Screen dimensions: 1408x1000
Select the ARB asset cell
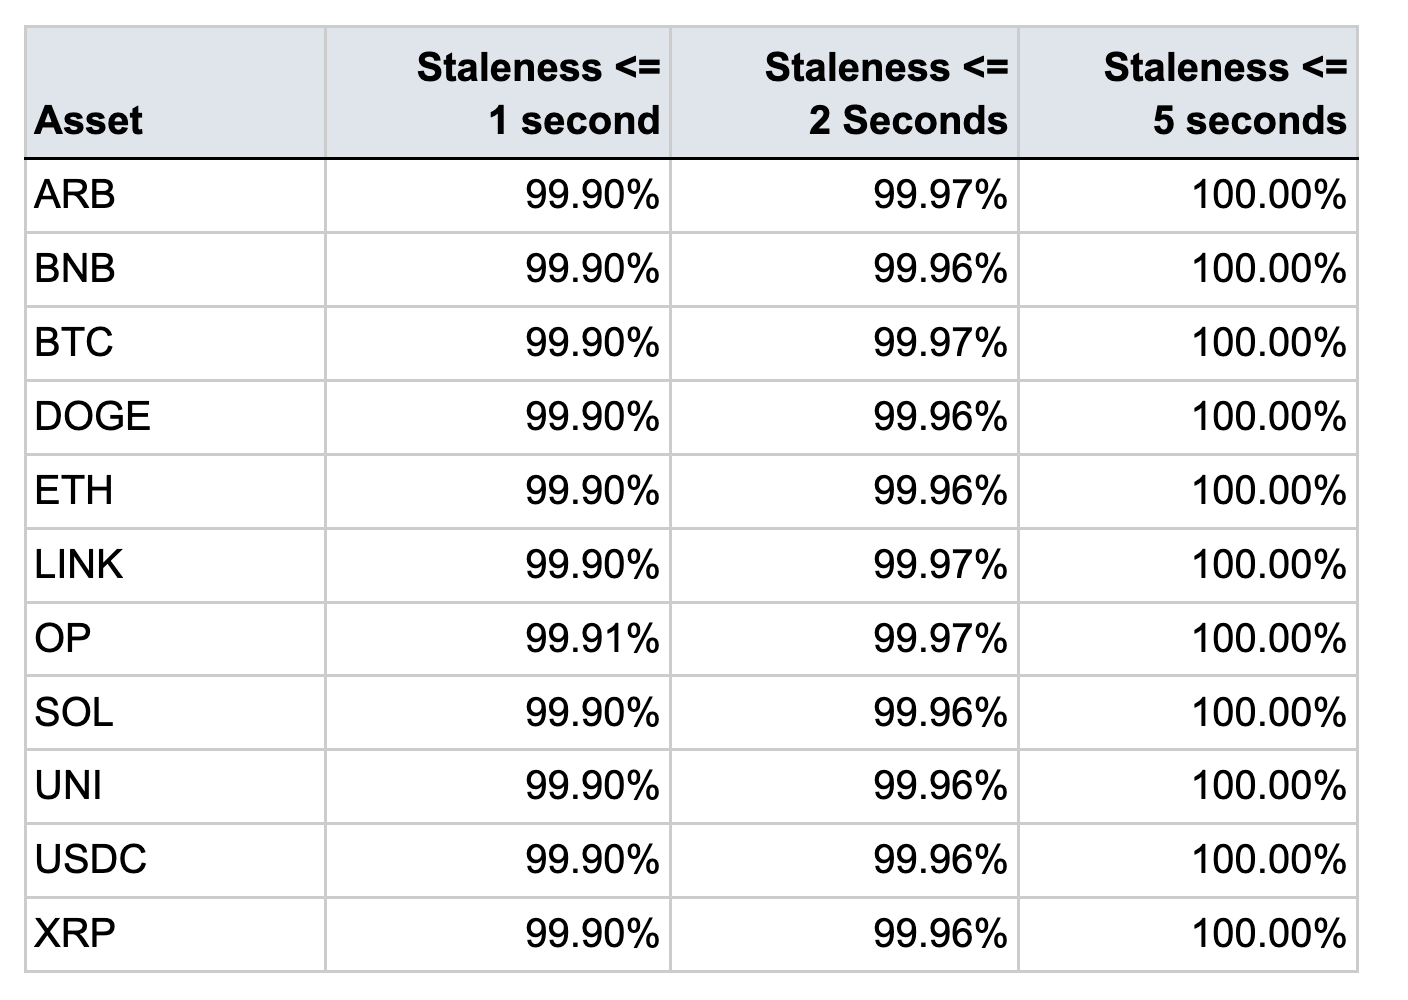[x=75, y=194]
